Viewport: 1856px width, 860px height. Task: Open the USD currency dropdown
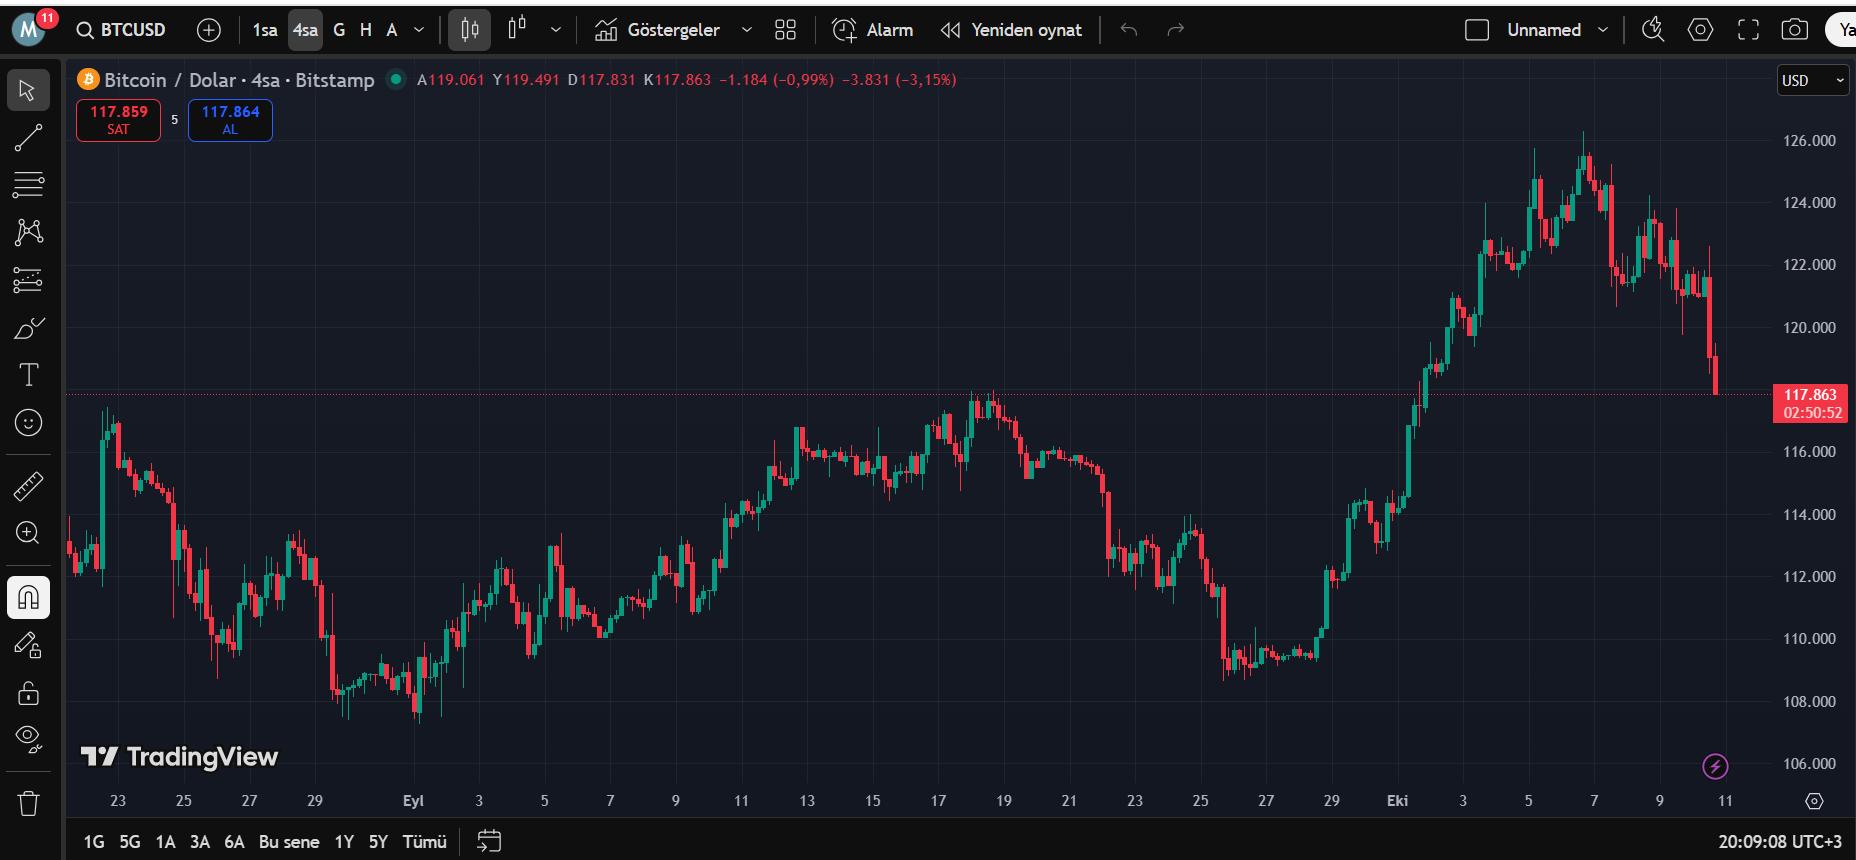point(1811,80)
